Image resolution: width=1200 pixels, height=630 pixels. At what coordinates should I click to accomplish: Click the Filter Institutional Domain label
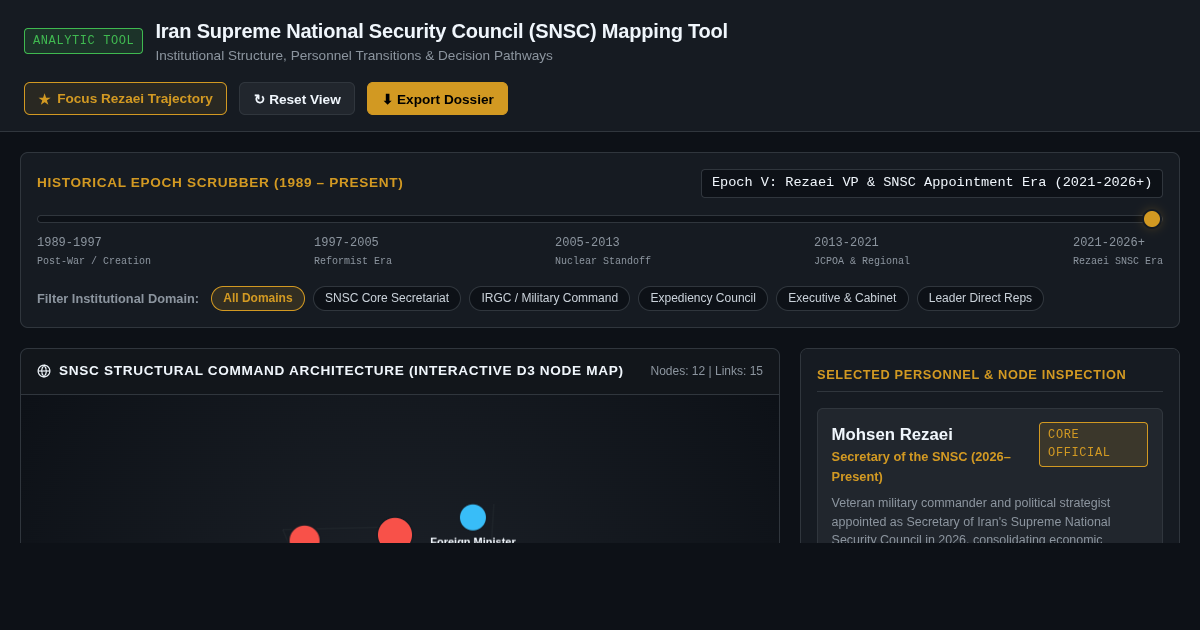[x=118, y=298]
